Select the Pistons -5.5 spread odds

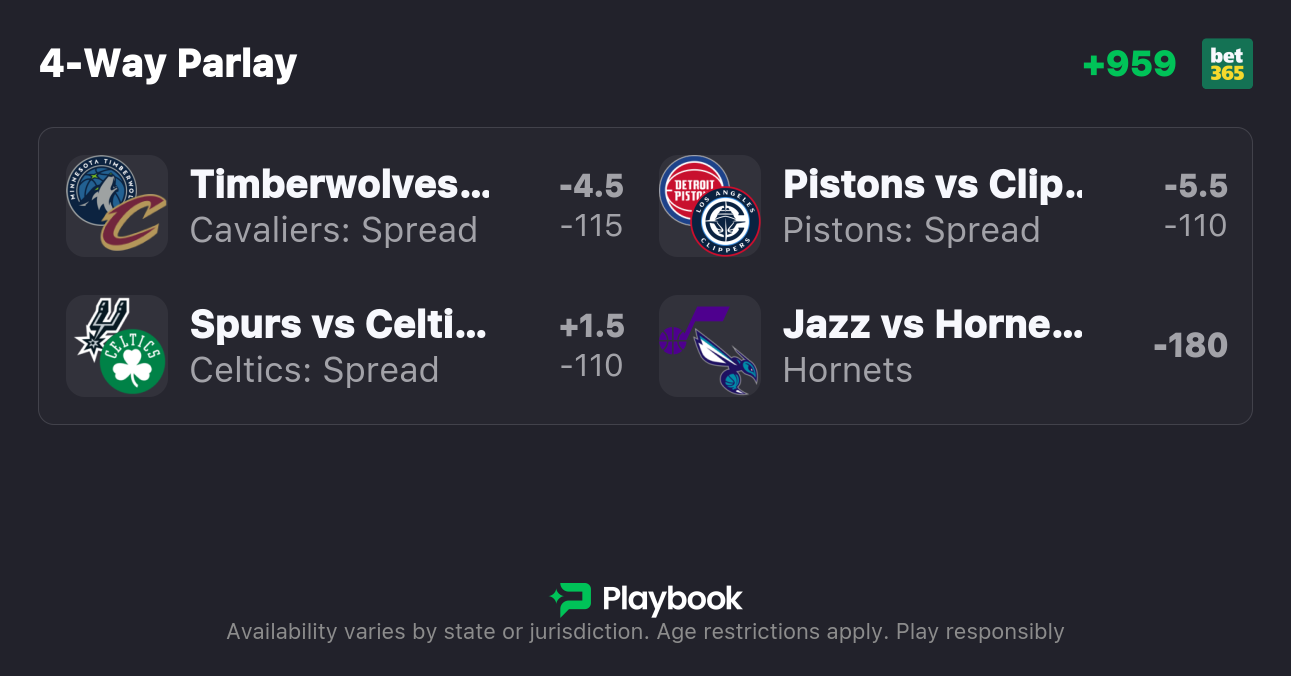(1195, 206)
